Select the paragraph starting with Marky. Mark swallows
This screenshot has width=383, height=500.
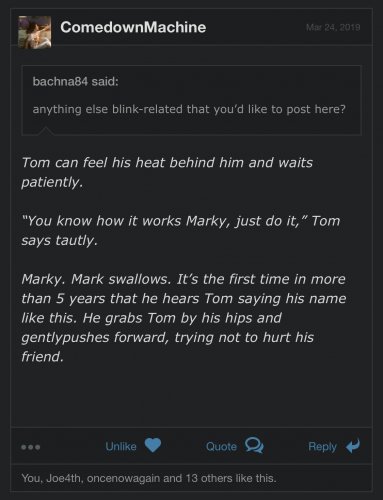[184, 318]
